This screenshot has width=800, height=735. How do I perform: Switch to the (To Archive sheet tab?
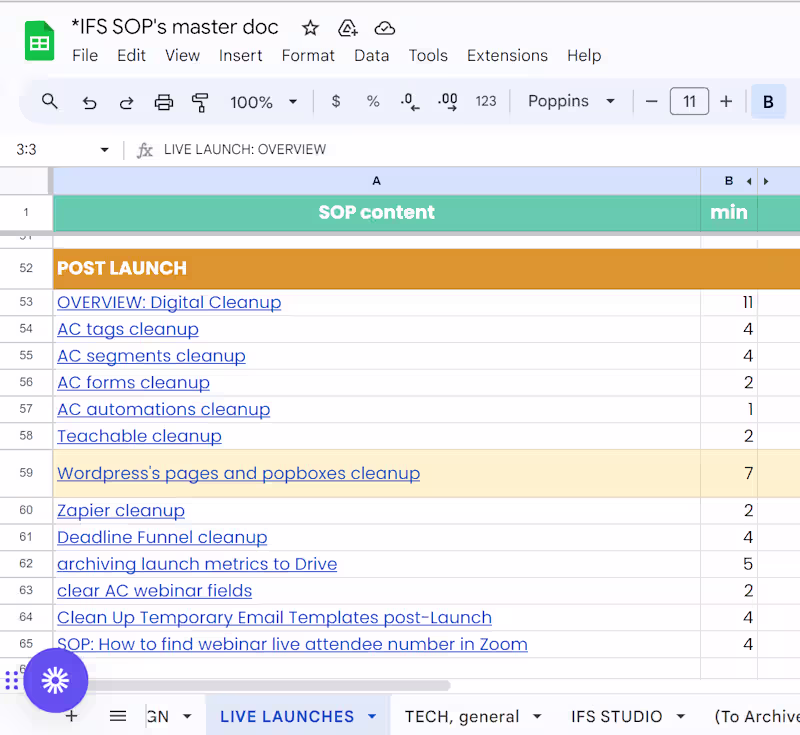pos(757,717)
